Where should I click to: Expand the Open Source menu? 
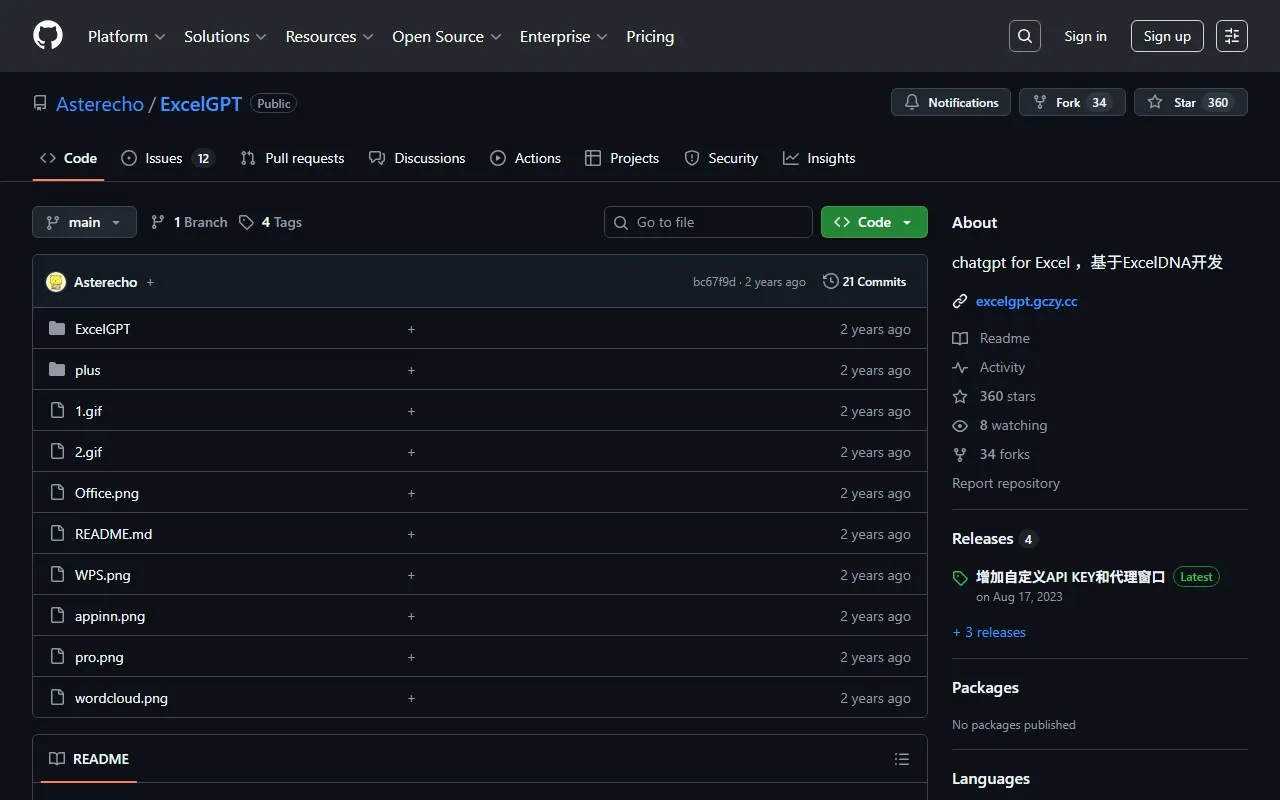click(x=446, y=36)
